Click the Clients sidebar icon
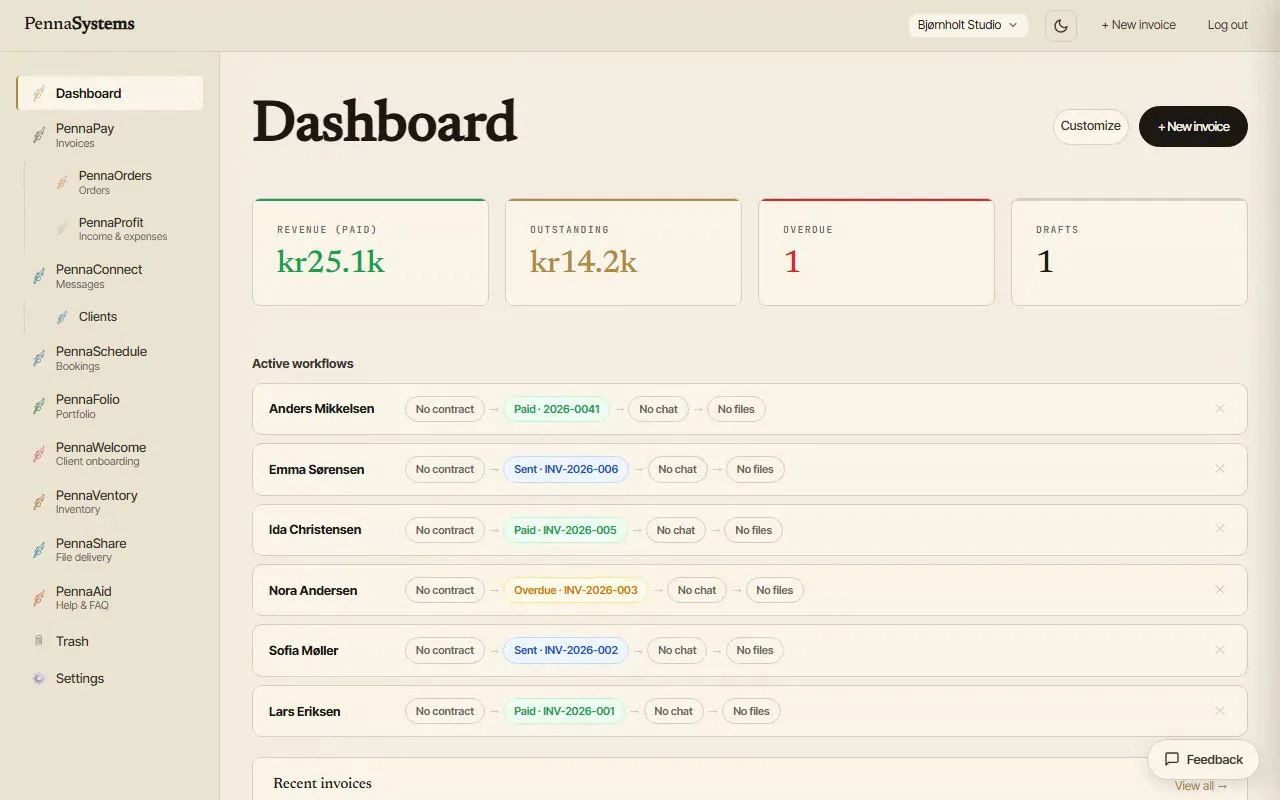The image size is (1280, 800). coord(62,317)
